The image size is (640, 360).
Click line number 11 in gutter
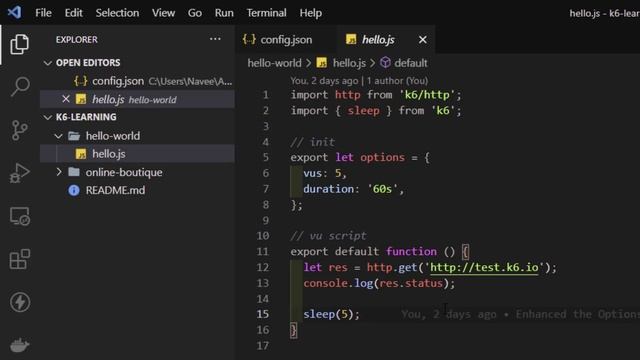263,251
